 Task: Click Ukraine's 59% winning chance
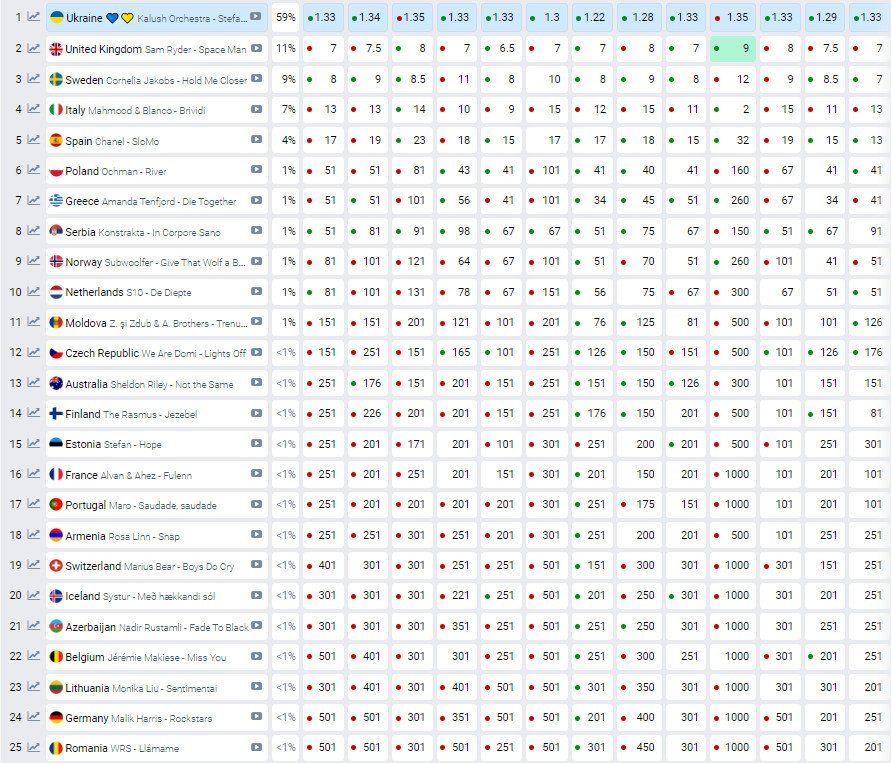click(x=286, y=18)
